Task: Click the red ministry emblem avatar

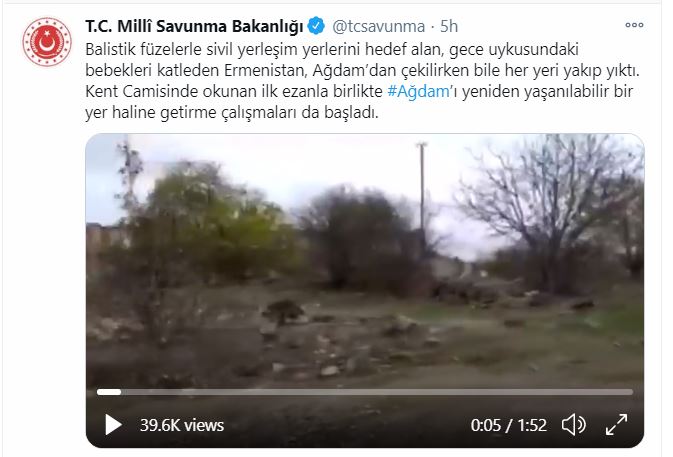Action: [47, 42]
